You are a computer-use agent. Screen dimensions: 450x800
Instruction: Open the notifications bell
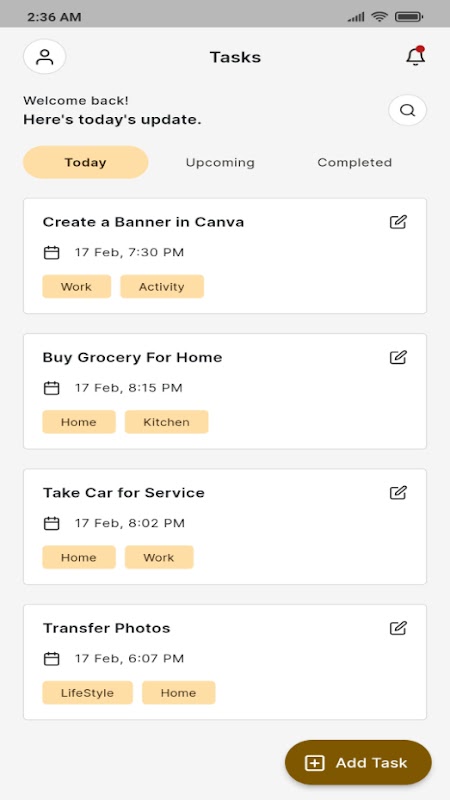point(415,56)
